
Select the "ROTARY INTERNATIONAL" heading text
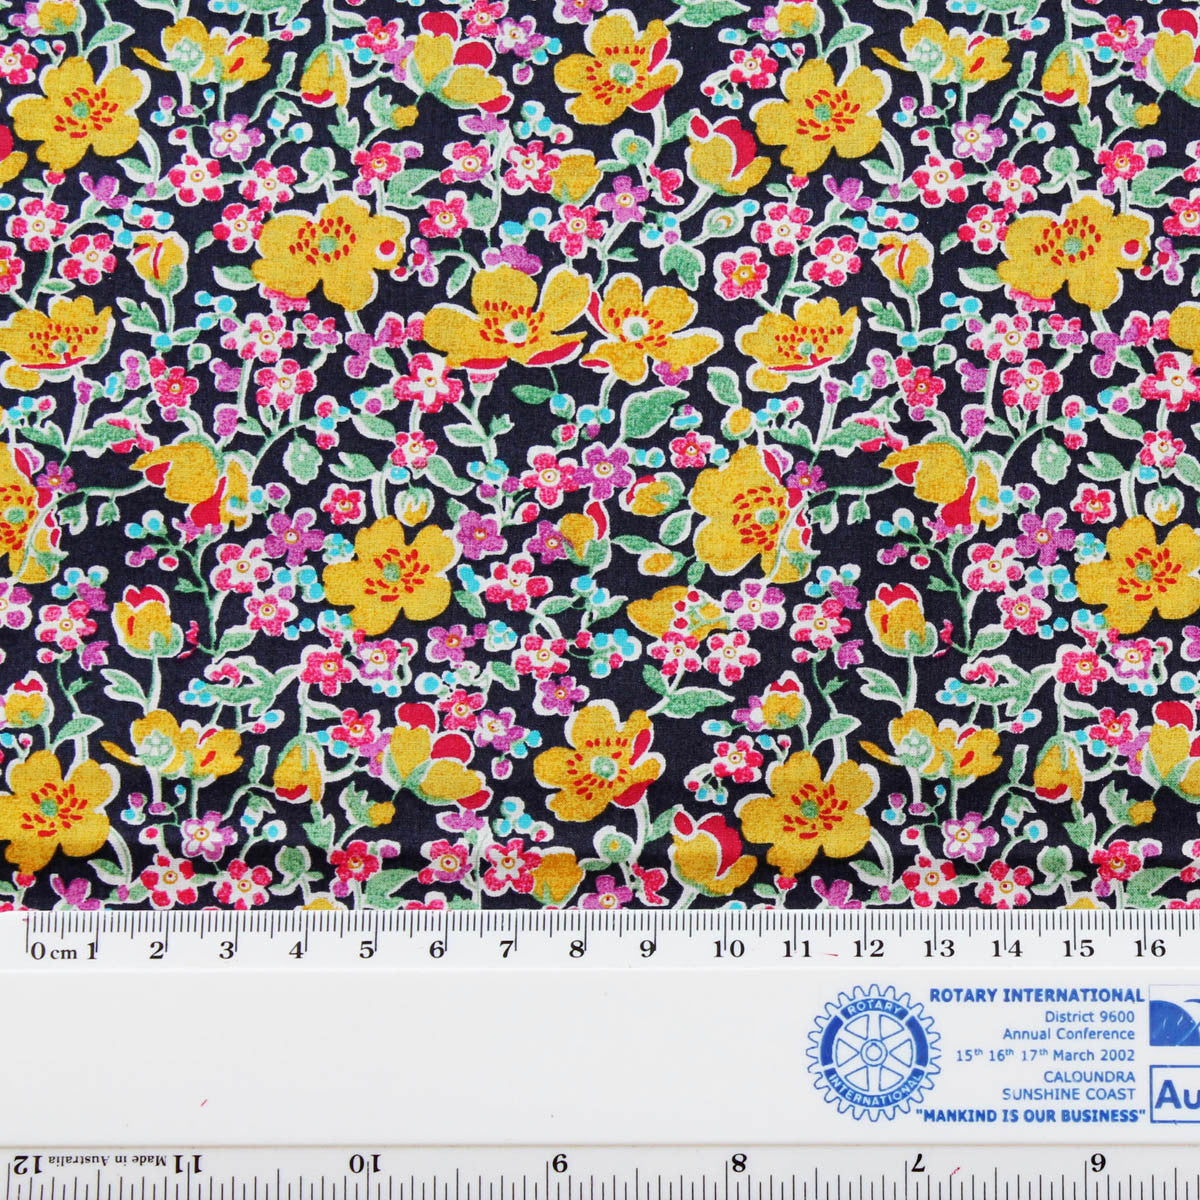tap(1036, 995)
